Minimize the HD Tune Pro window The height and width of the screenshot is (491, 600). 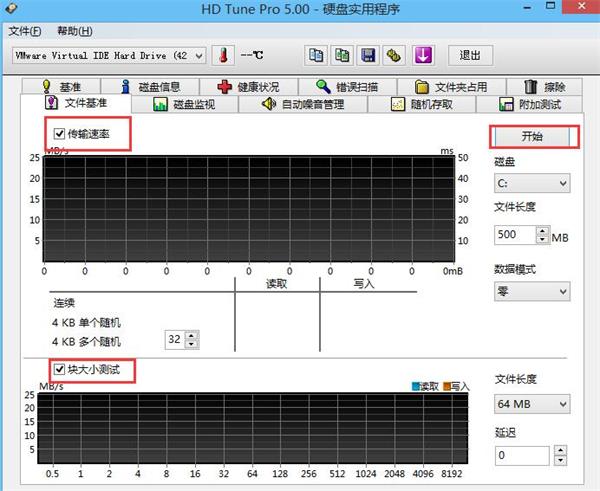pyautogui.click(x=527, y=7)
